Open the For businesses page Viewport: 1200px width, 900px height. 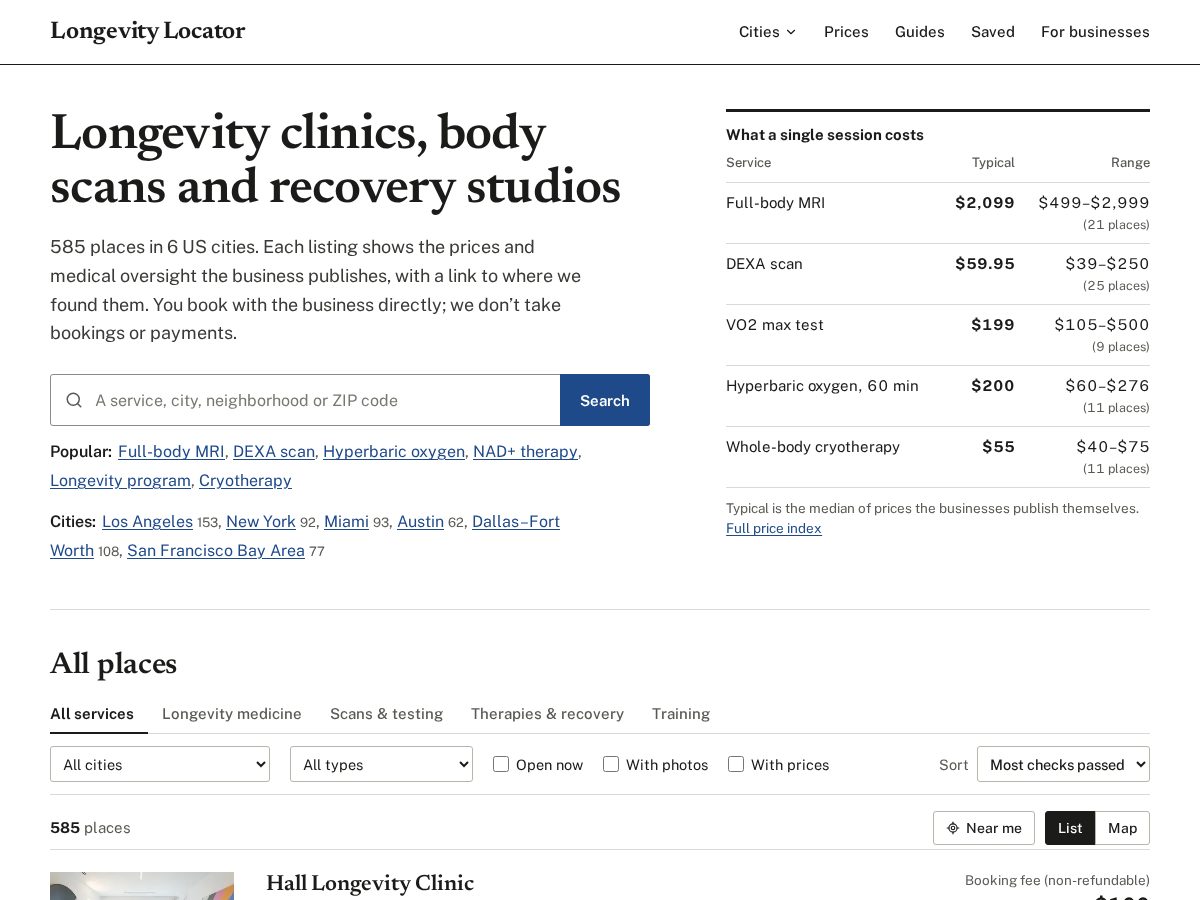[x=1095, y=32]
